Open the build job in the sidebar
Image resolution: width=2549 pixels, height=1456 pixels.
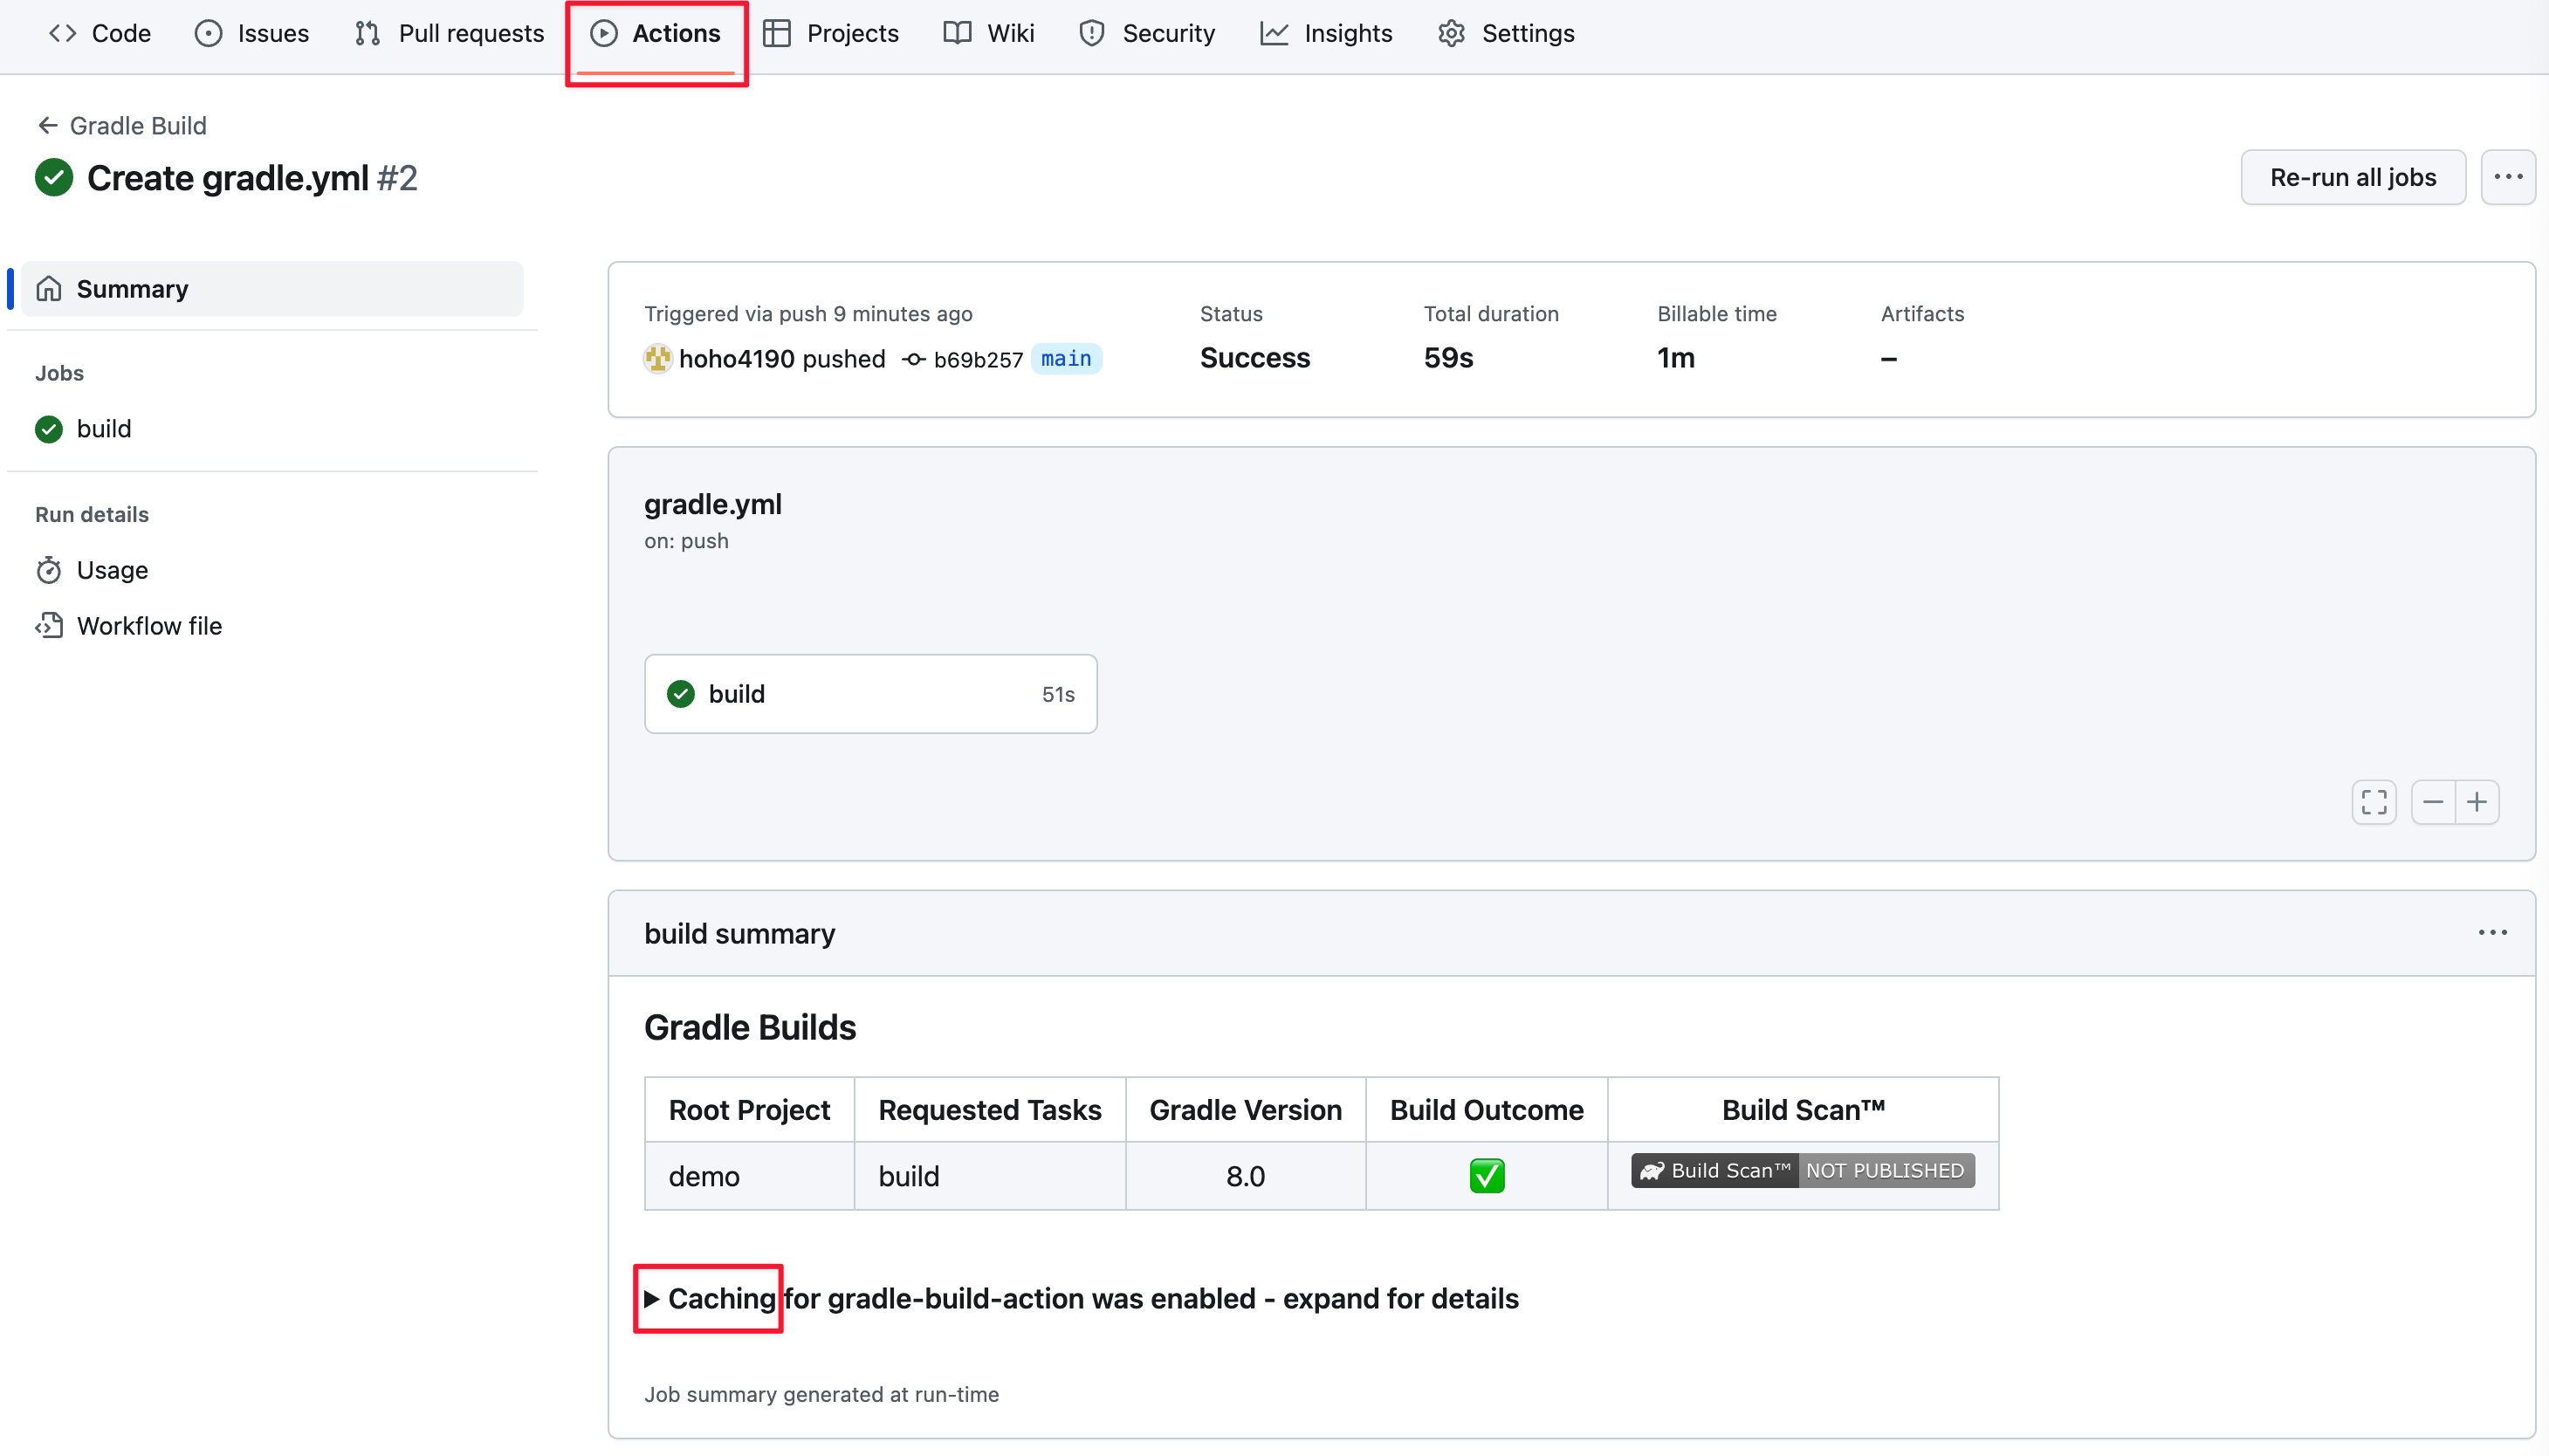click(x=104, y=428)
